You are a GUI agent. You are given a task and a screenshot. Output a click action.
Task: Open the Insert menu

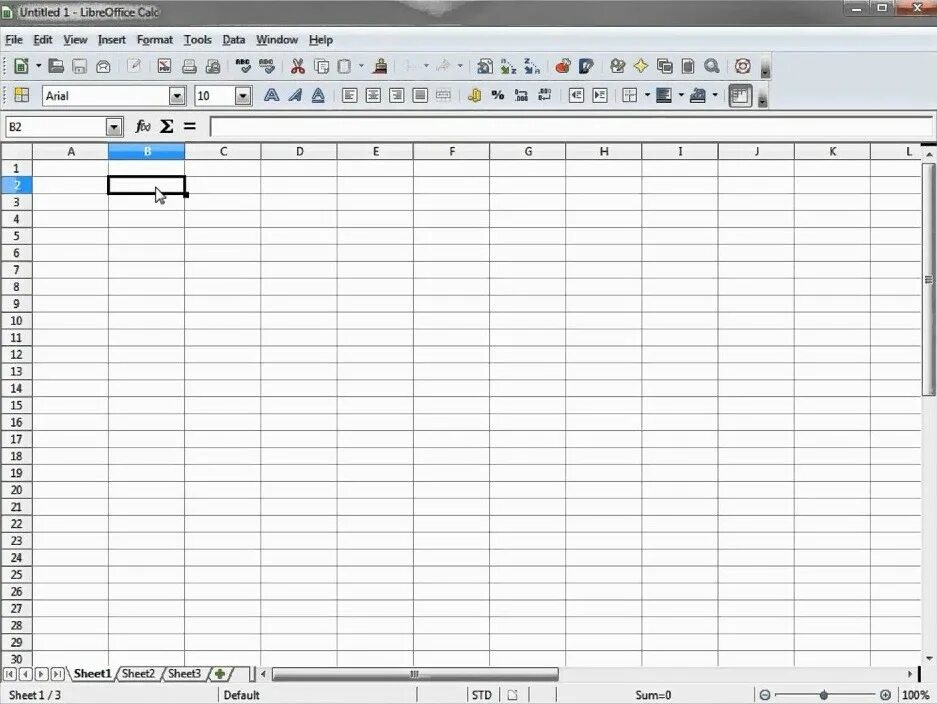click(112, 40)
